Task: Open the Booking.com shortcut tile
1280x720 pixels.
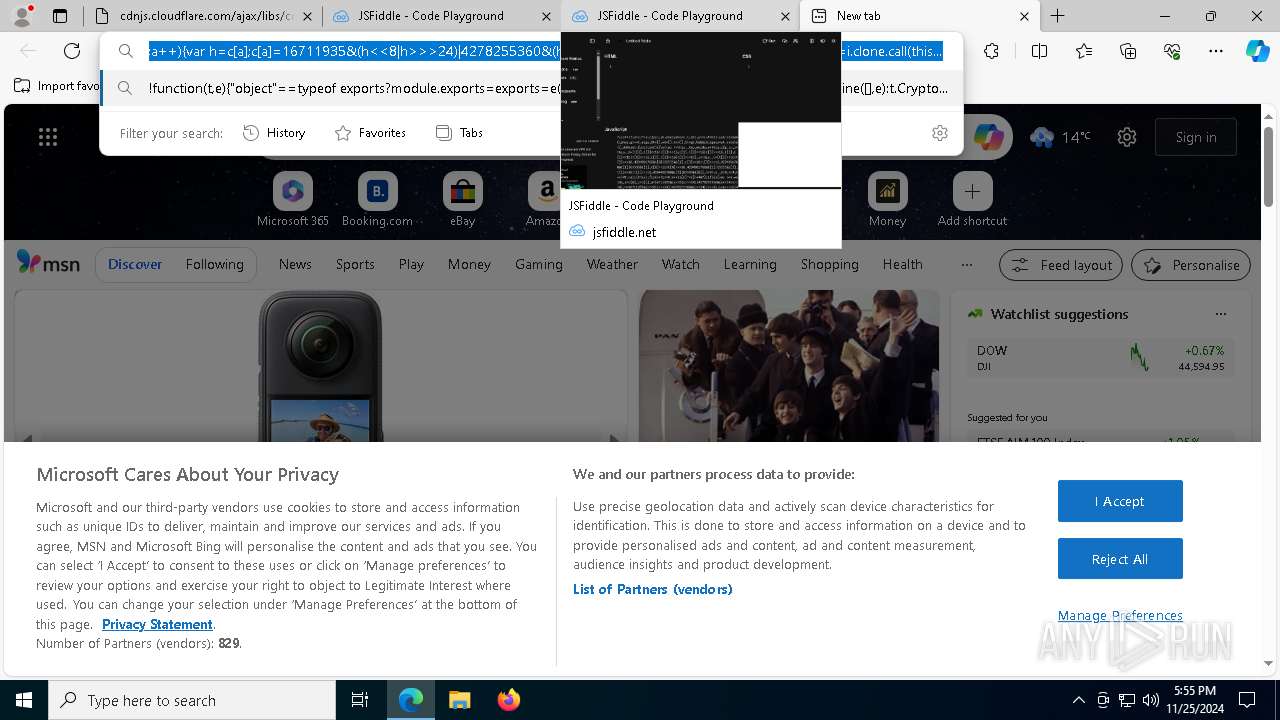Action: pos(377,200)
